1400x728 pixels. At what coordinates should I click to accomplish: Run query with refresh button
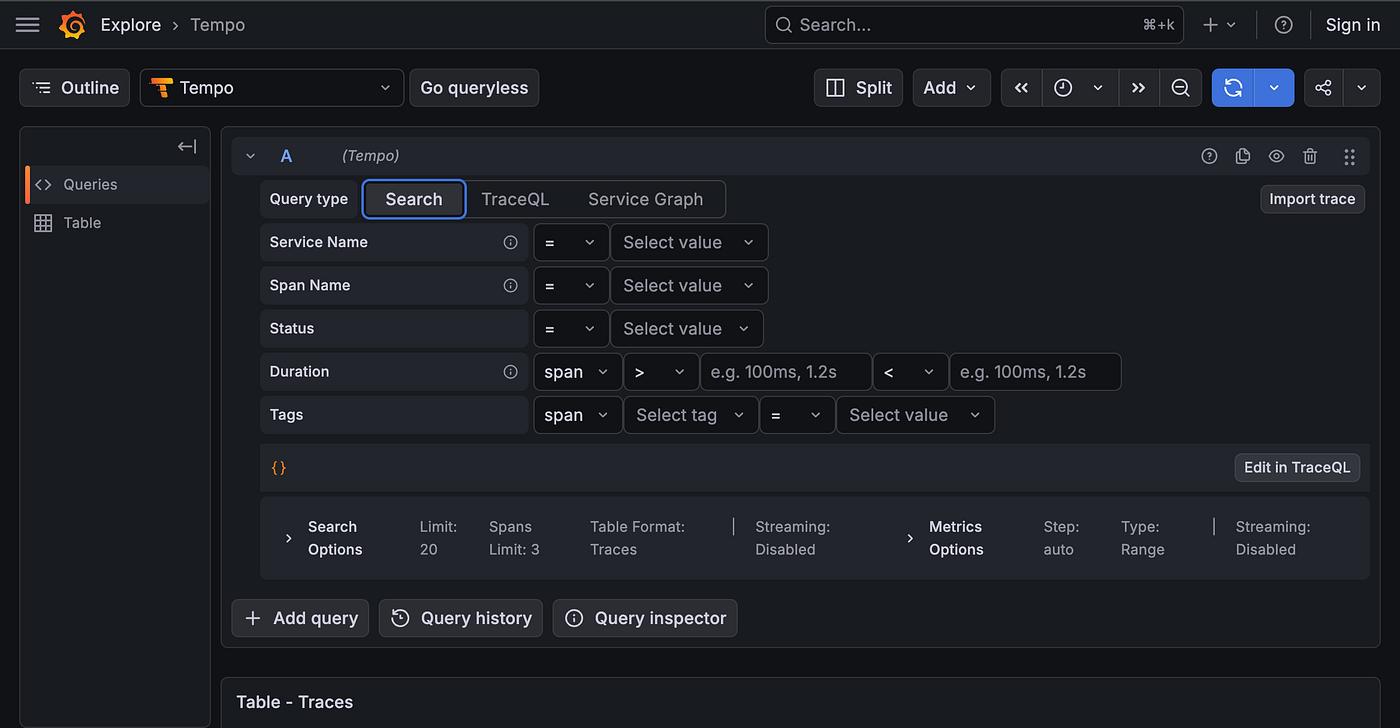[x=1233, y=88]
